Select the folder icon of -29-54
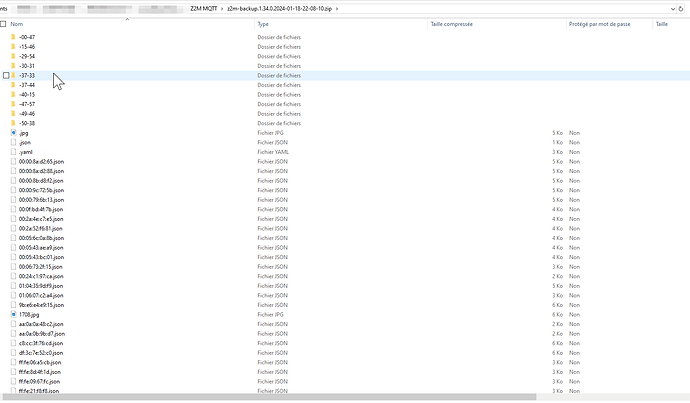Image resolution: width=690 pixels, height=403 pixels. pos(13,56)
